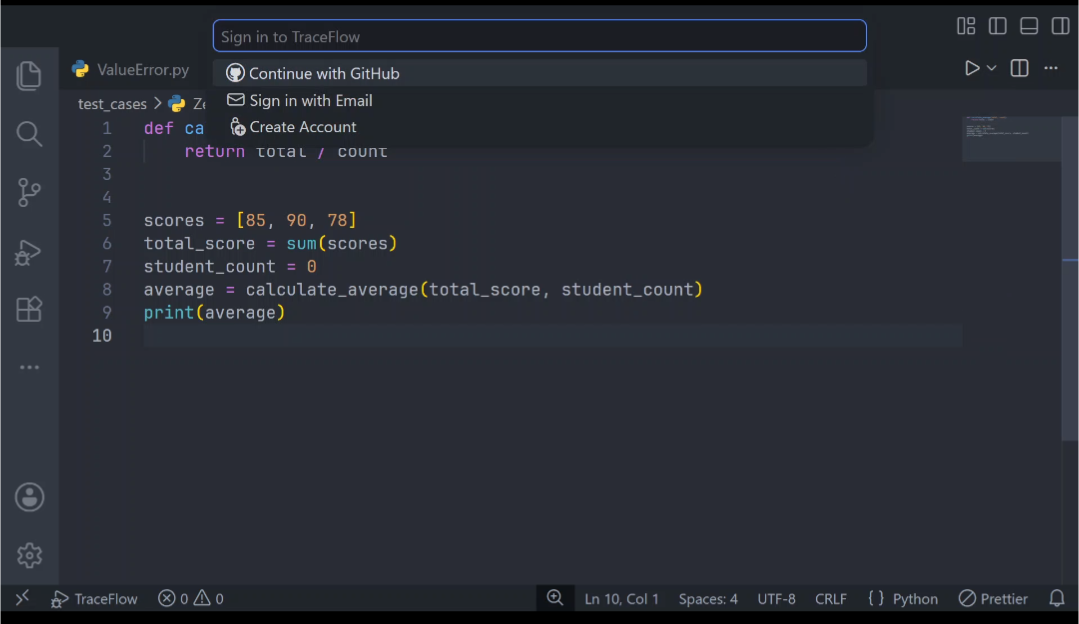
Task: Place cursor on print(average) line
Action: 214,312
